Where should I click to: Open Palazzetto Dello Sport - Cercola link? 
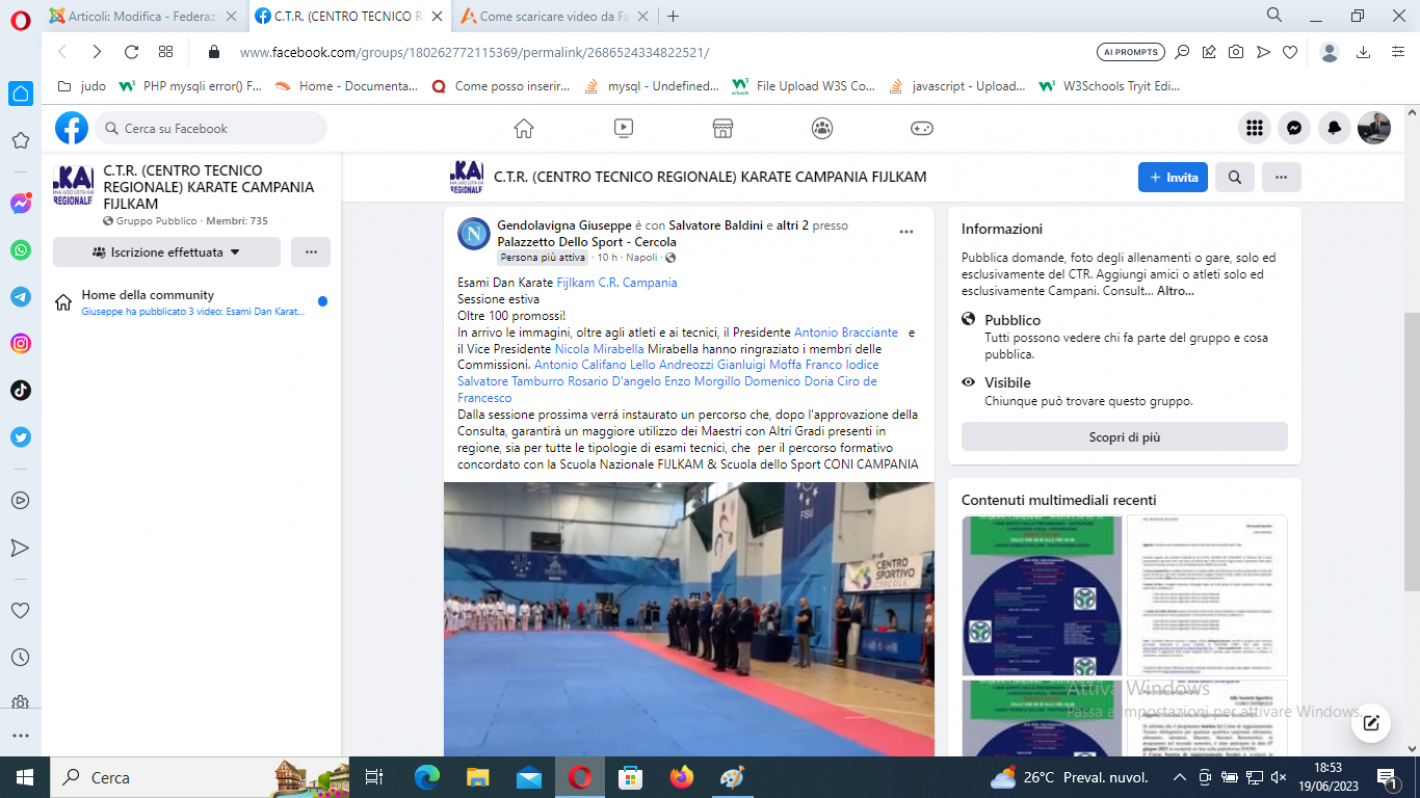click(x=587, y=241)
